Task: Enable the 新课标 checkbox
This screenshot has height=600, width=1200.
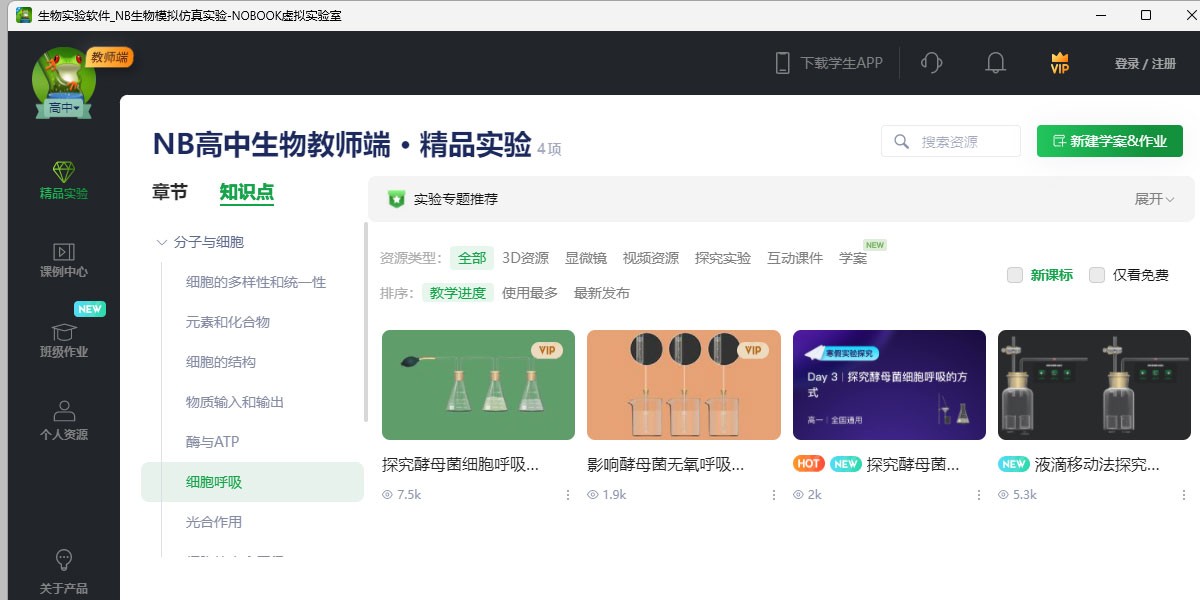Action: [x=1015, y=275]
